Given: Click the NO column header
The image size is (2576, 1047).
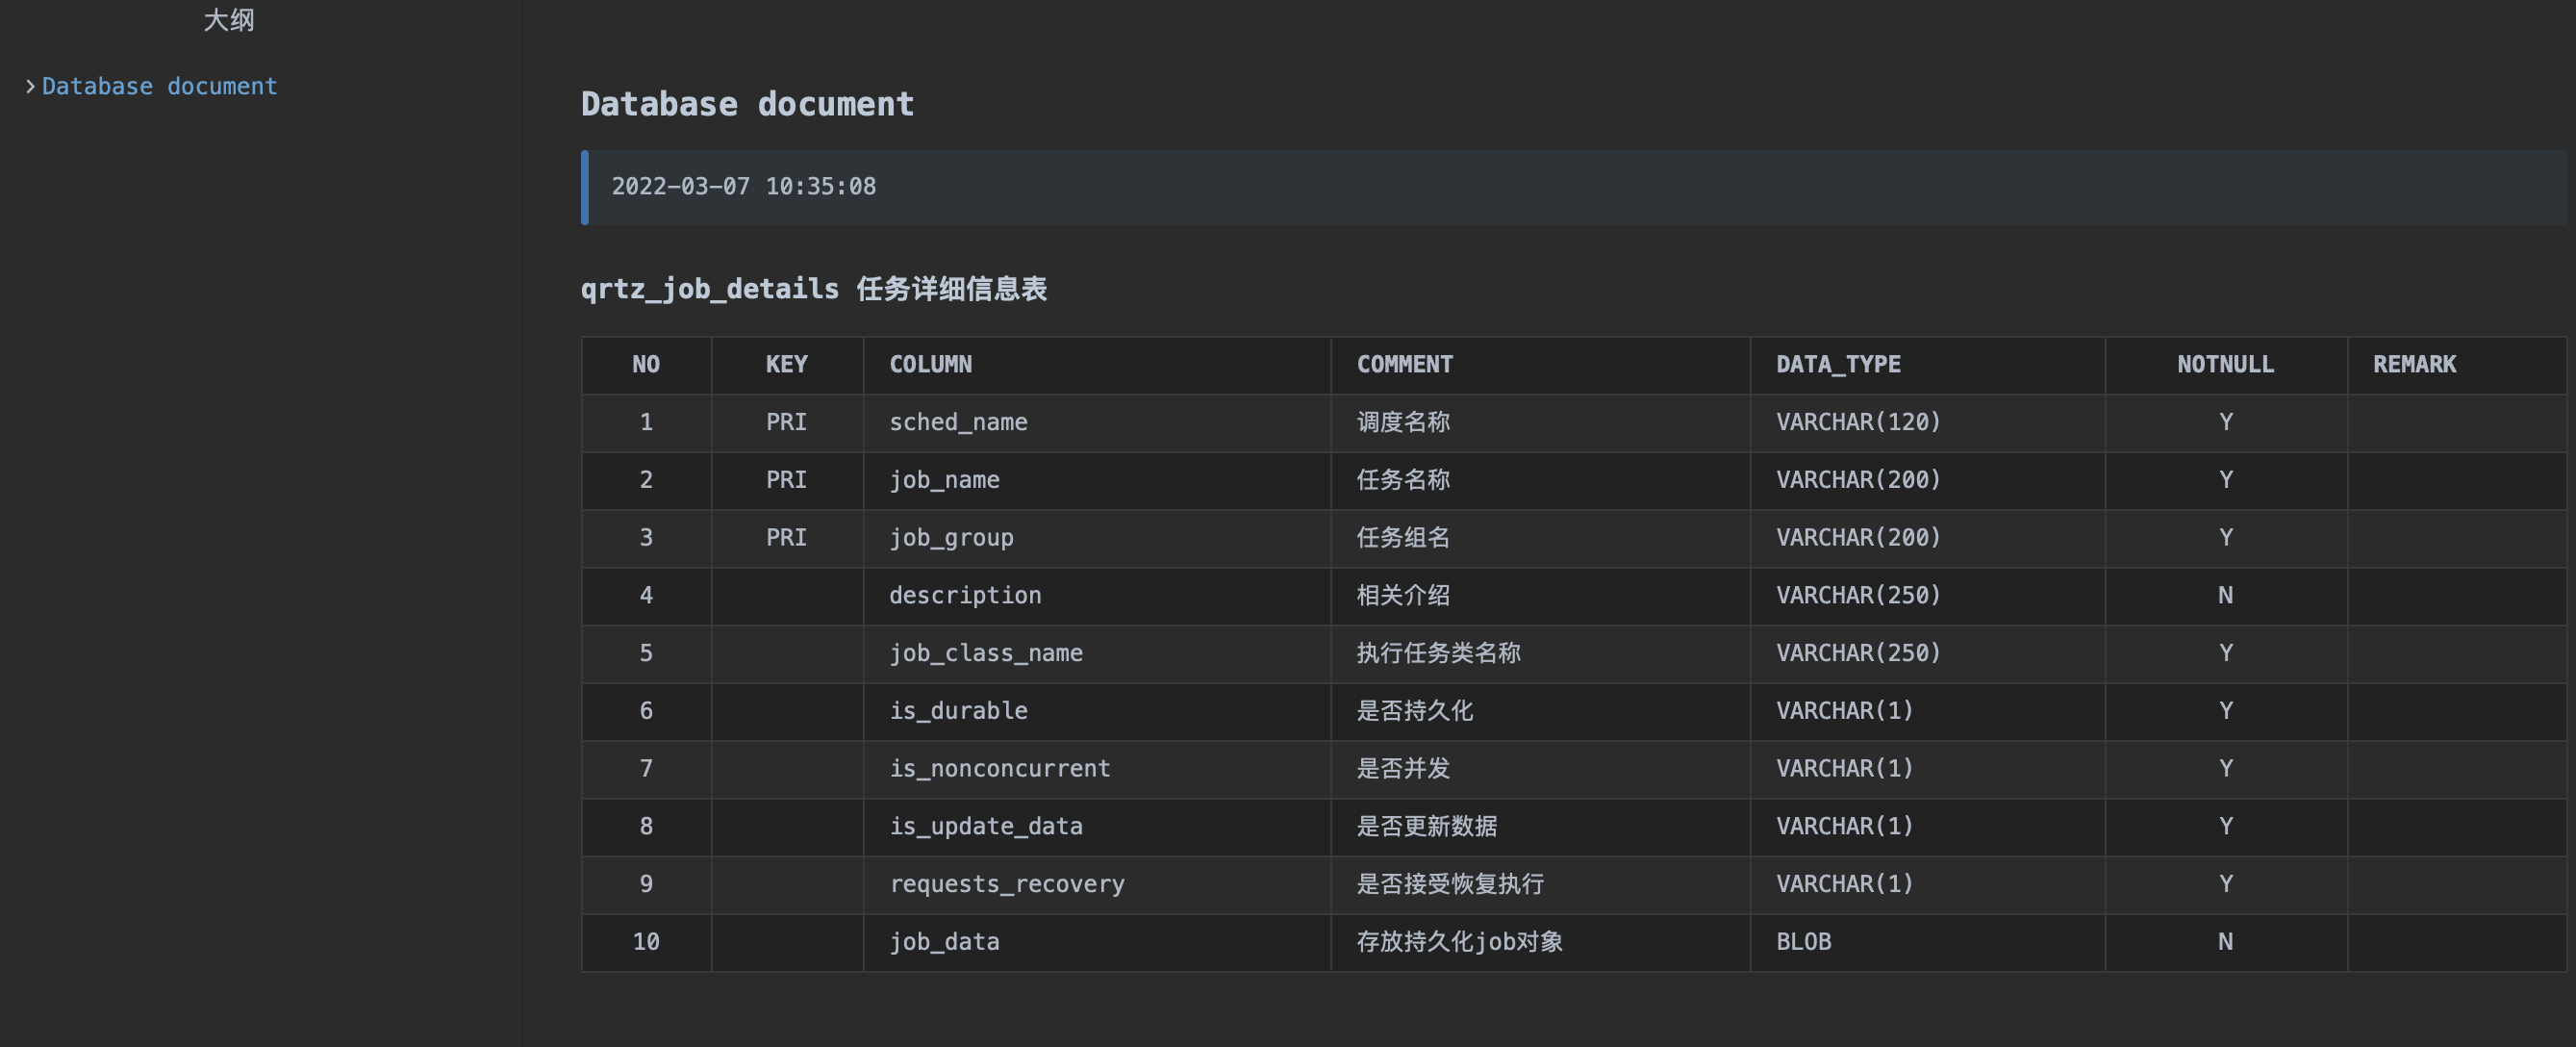Looking at the screenshot, I should click(x=646, y=364).
